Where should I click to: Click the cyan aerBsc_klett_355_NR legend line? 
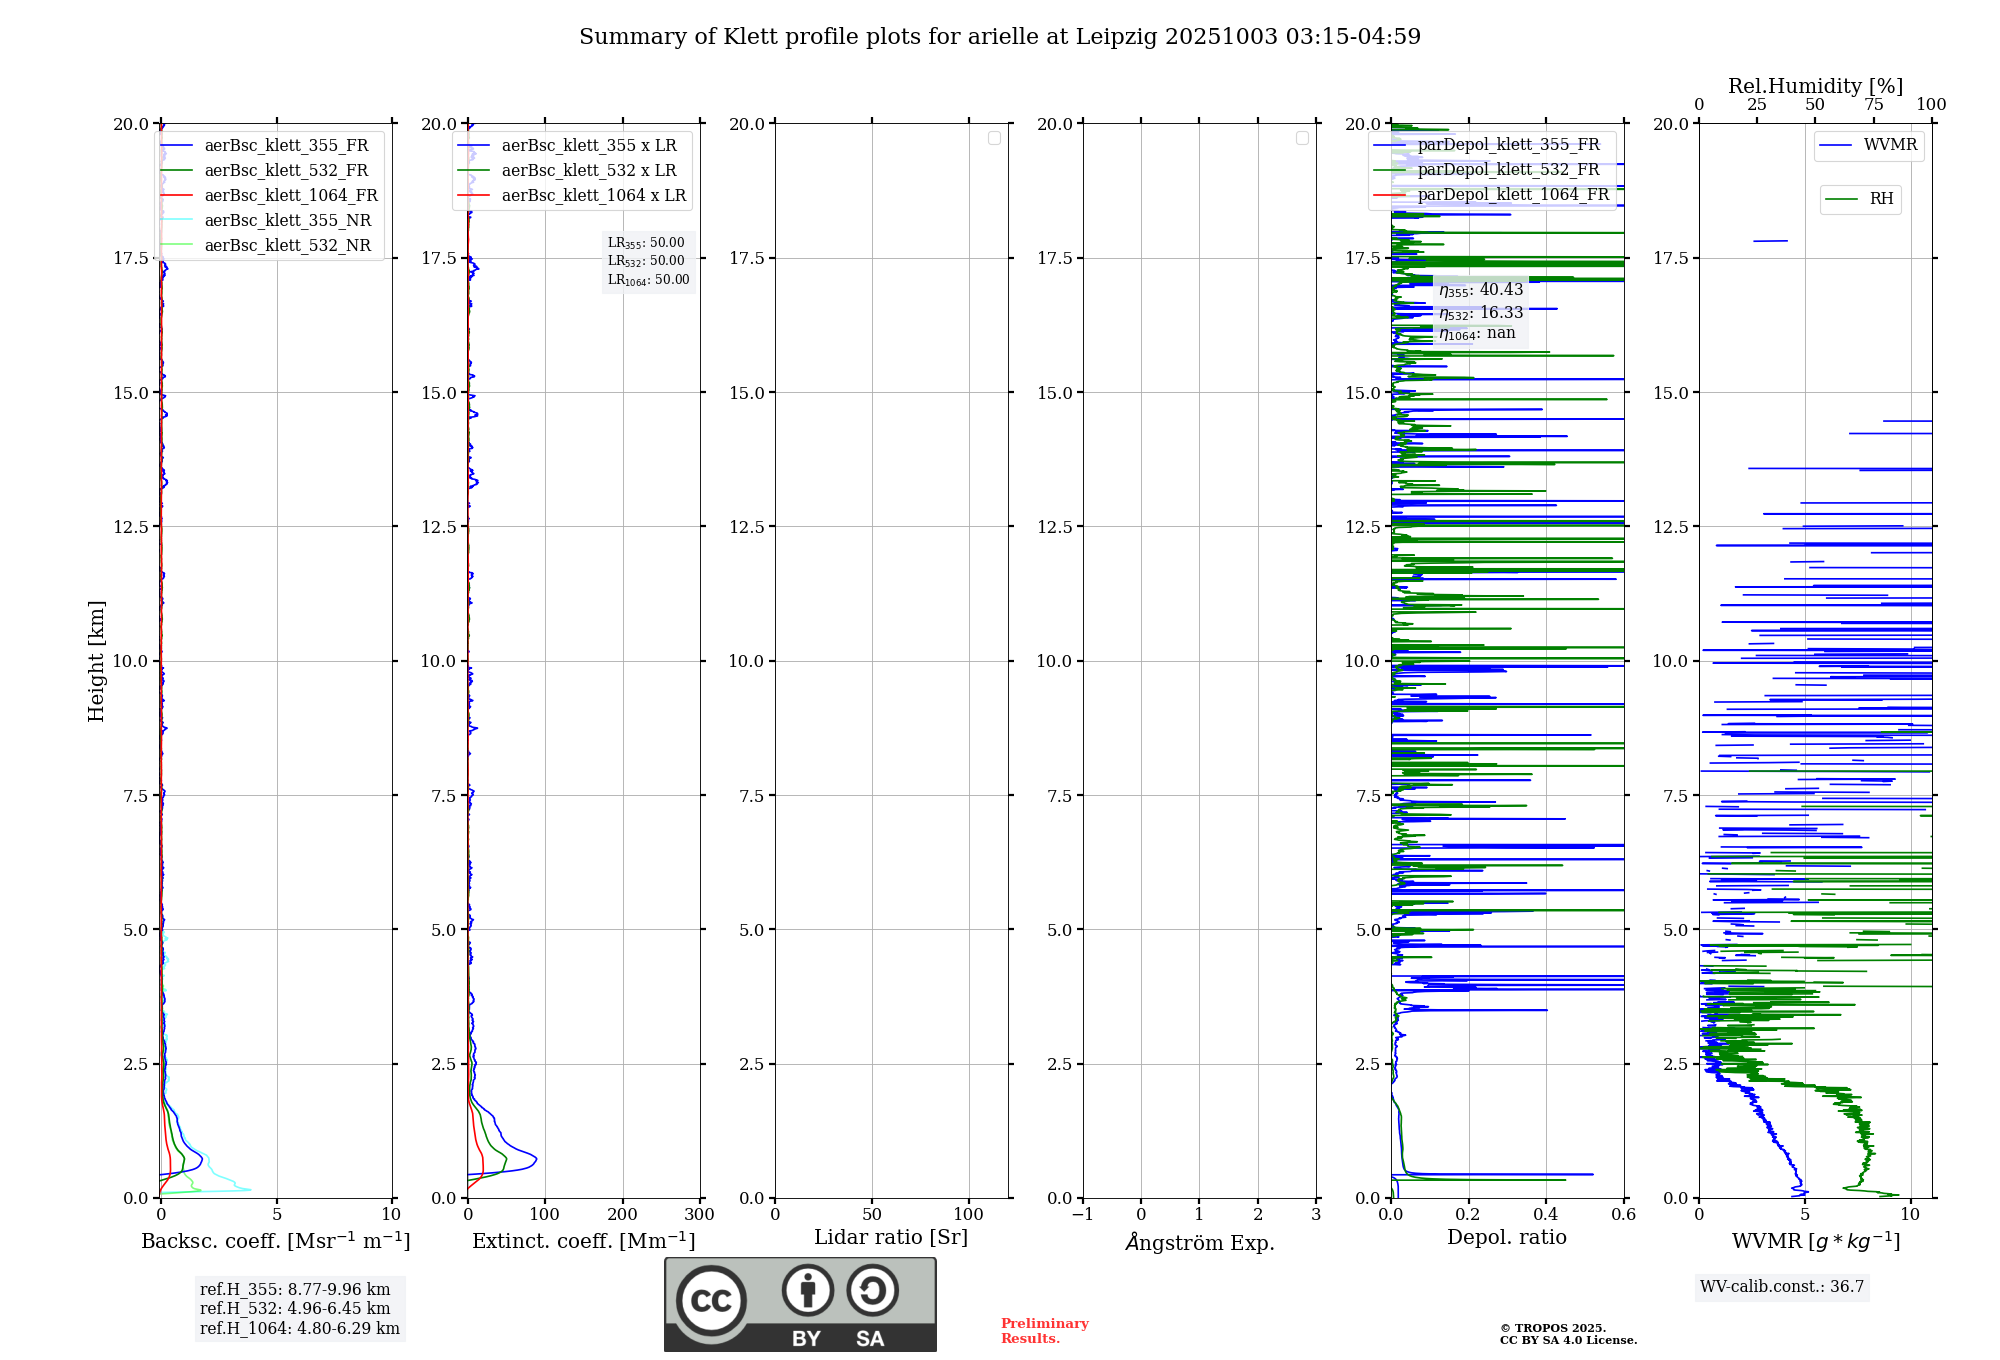tap(176, 221)
